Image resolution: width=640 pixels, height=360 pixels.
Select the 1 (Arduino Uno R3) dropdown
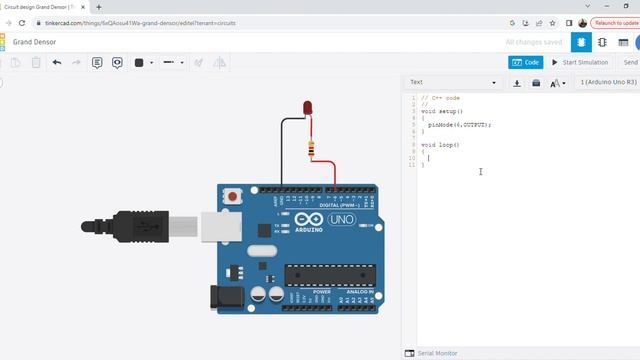pyautogui.click(x=609, y=82)
